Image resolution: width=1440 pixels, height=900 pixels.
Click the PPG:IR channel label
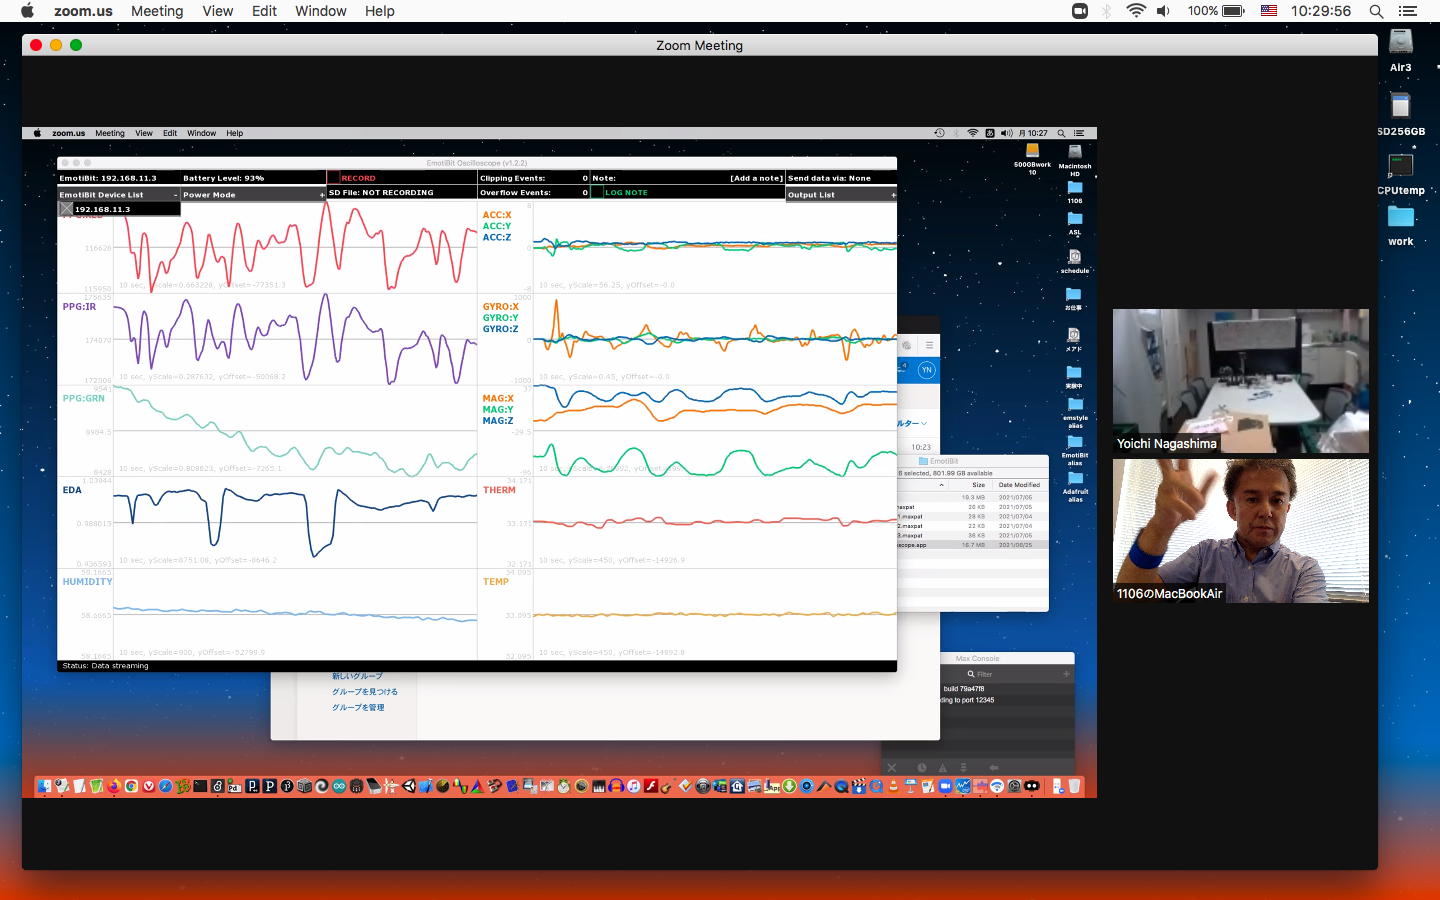coord(79,307)
